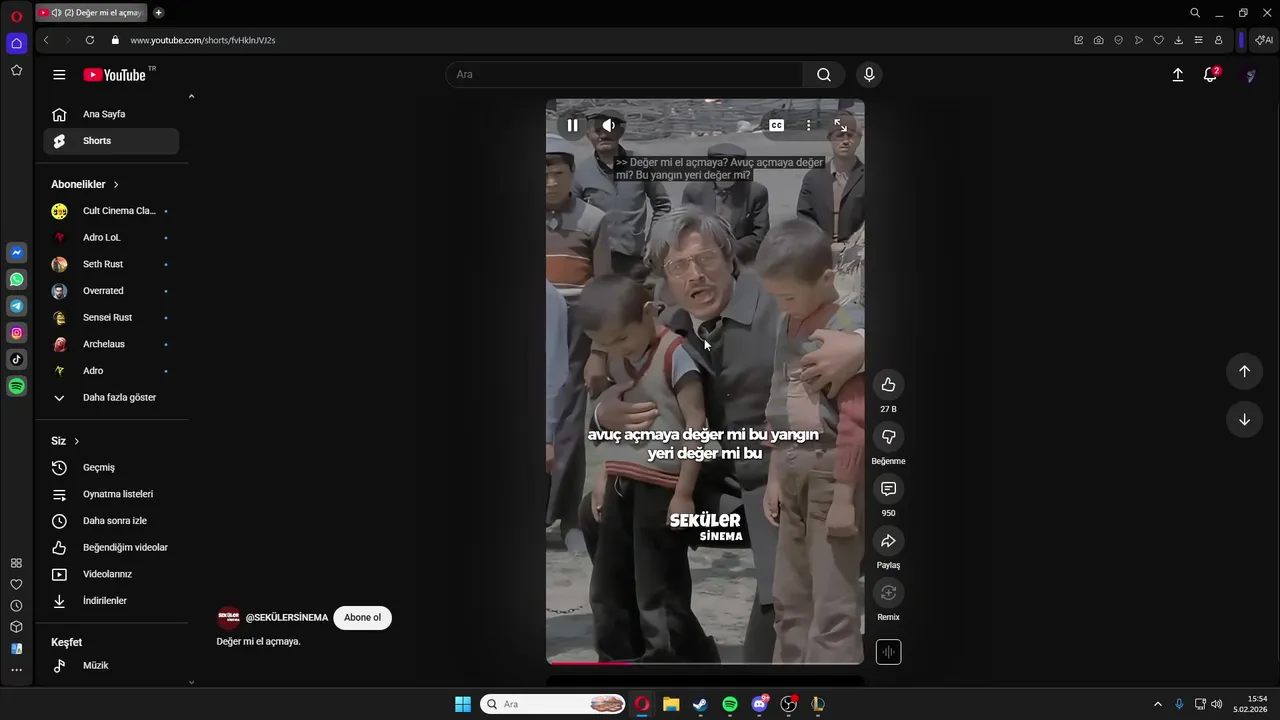The width and height of the screenshot is (1280, 720).
Task: Open Ana Sayfa in the sidebar
Action: [x=111, y=114]
